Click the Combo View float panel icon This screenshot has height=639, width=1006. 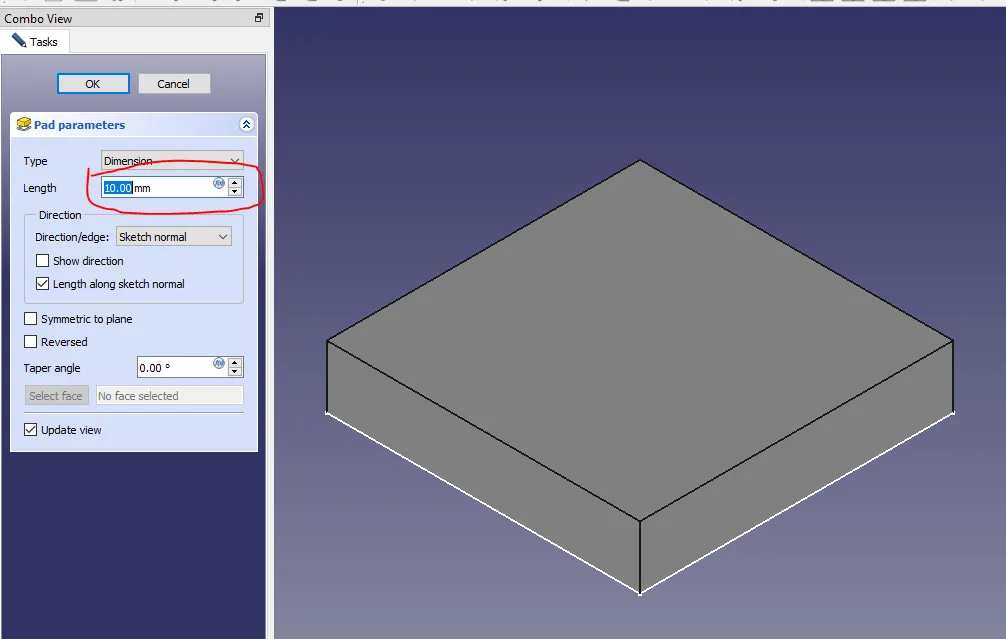(259, 18)
